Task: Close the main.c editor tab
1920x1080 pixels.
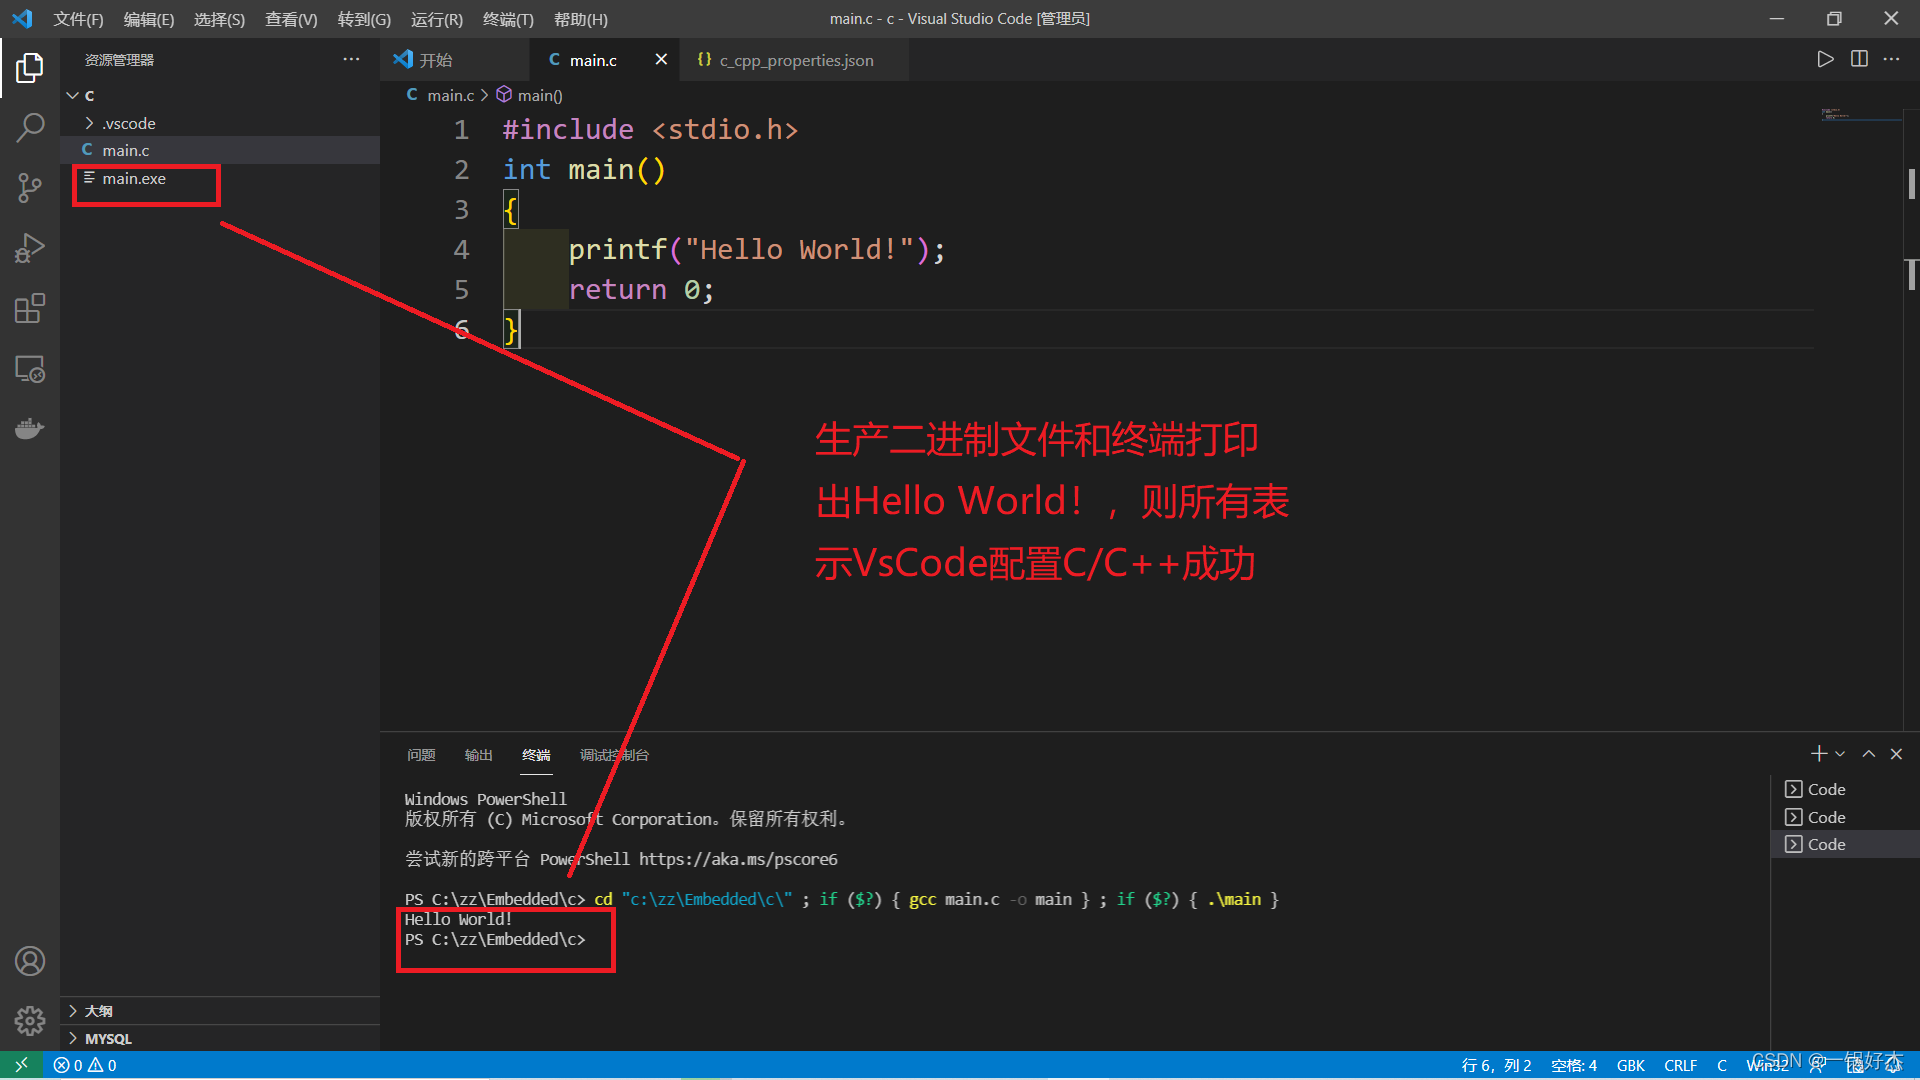Action: pos(661,59)
